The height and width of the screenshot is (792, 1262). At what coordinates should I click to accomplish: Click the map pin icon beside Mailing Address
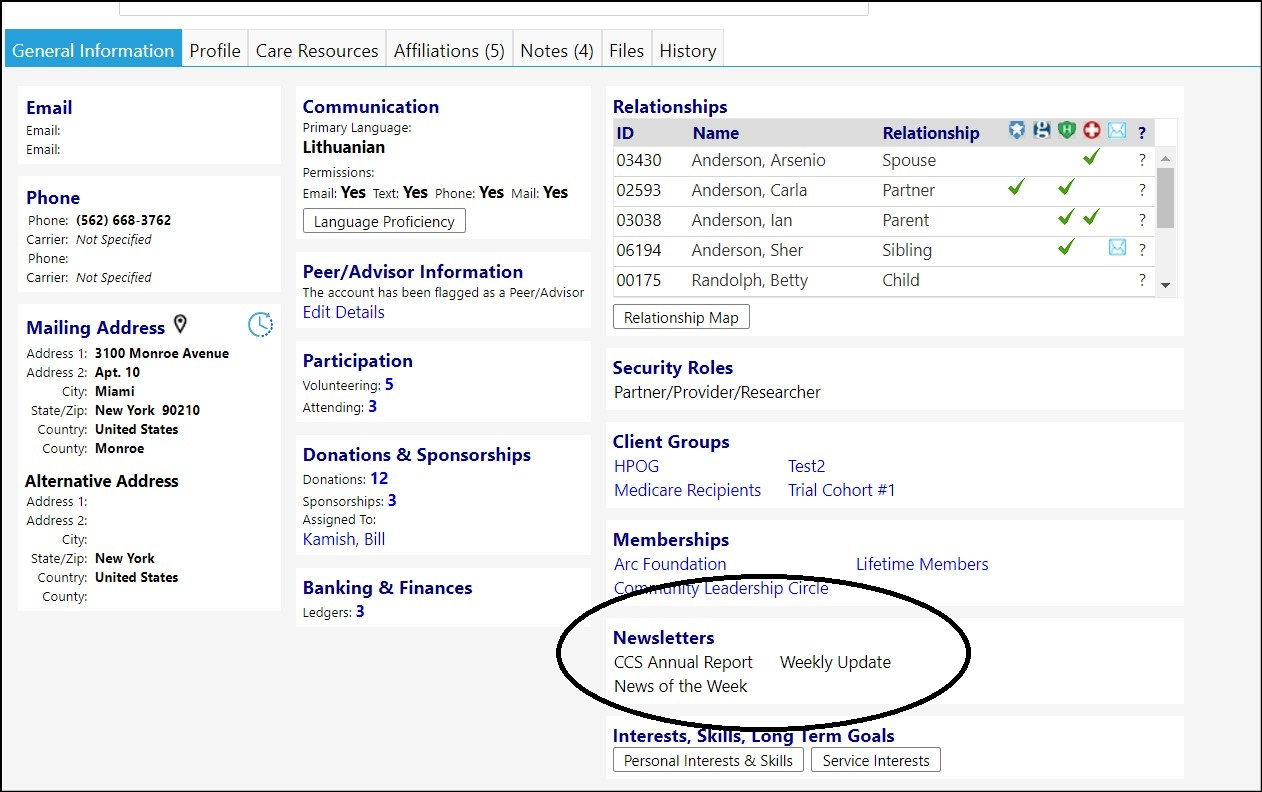[x=180, y=324]
